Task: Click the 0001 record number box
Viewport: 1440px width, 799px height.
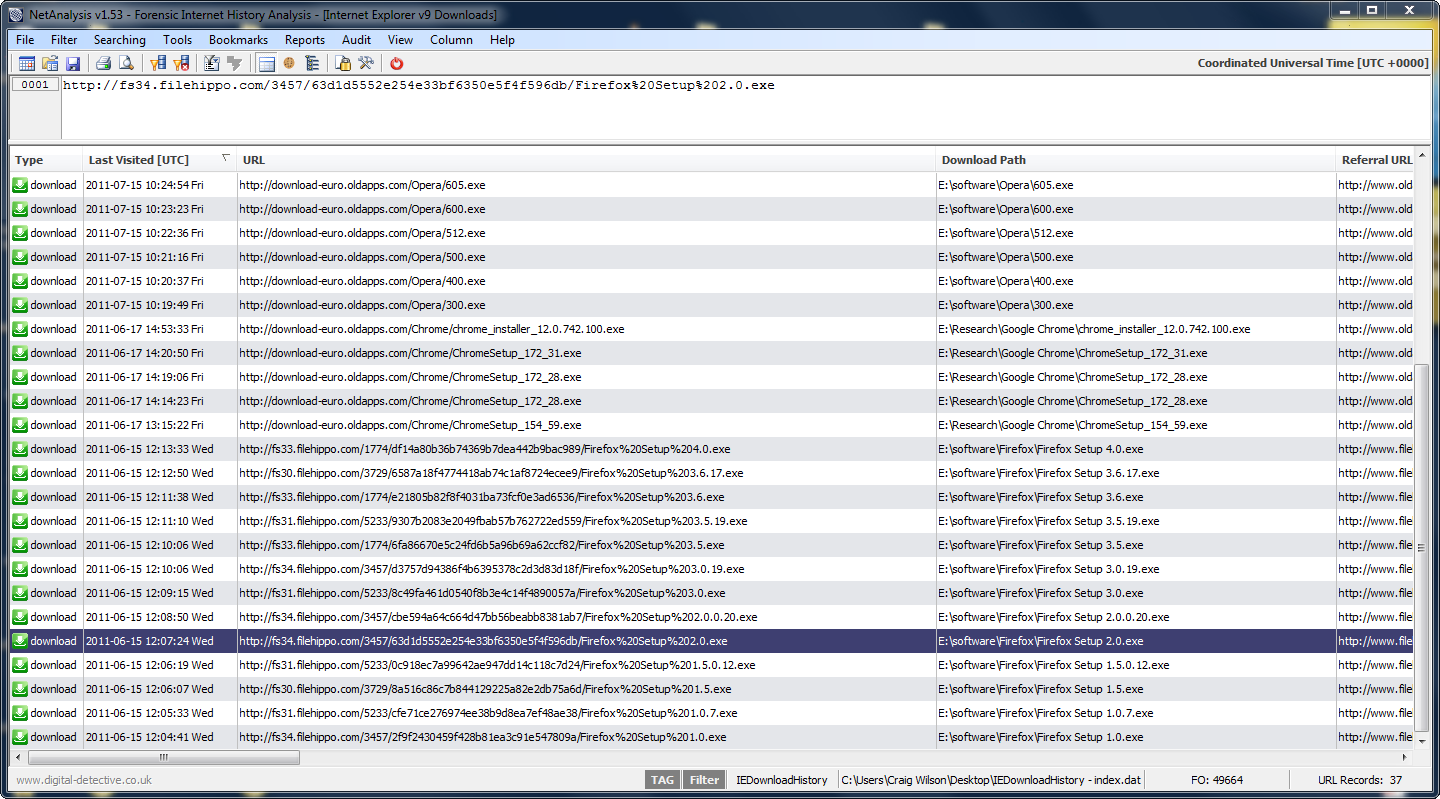Action: pyautogui.click(x=35, y=85)
